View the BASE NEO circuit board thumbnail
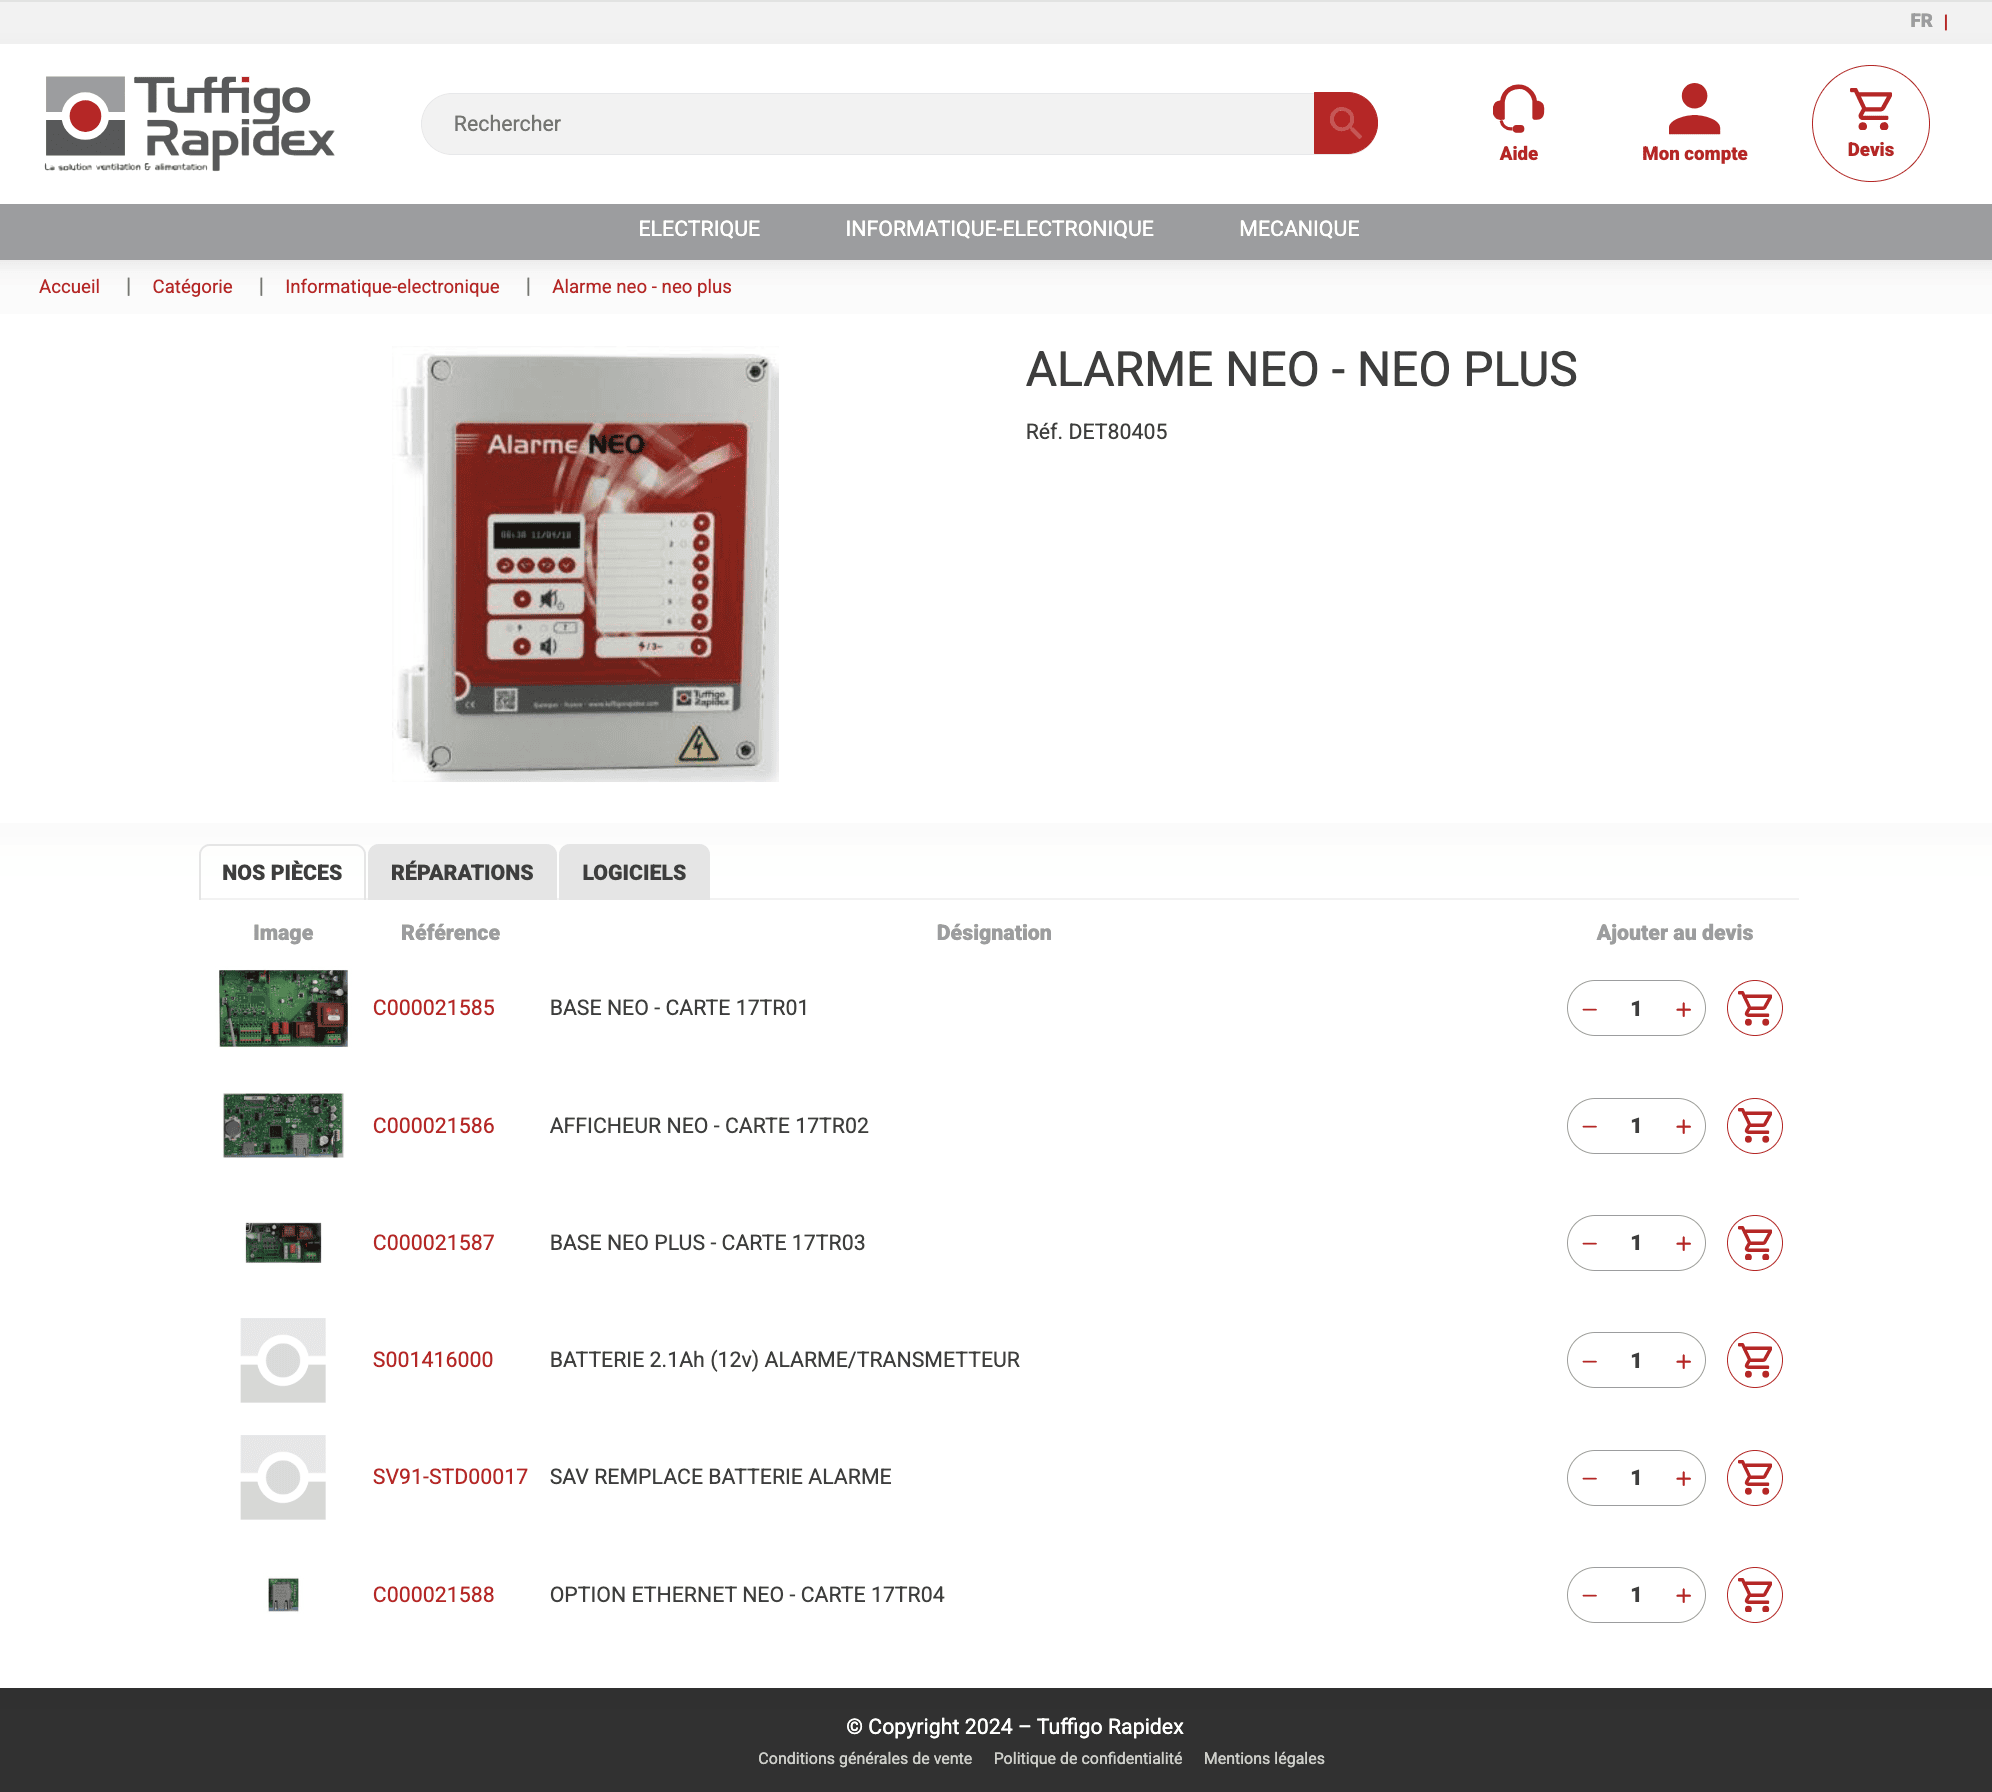 [x=283, y=1008]
